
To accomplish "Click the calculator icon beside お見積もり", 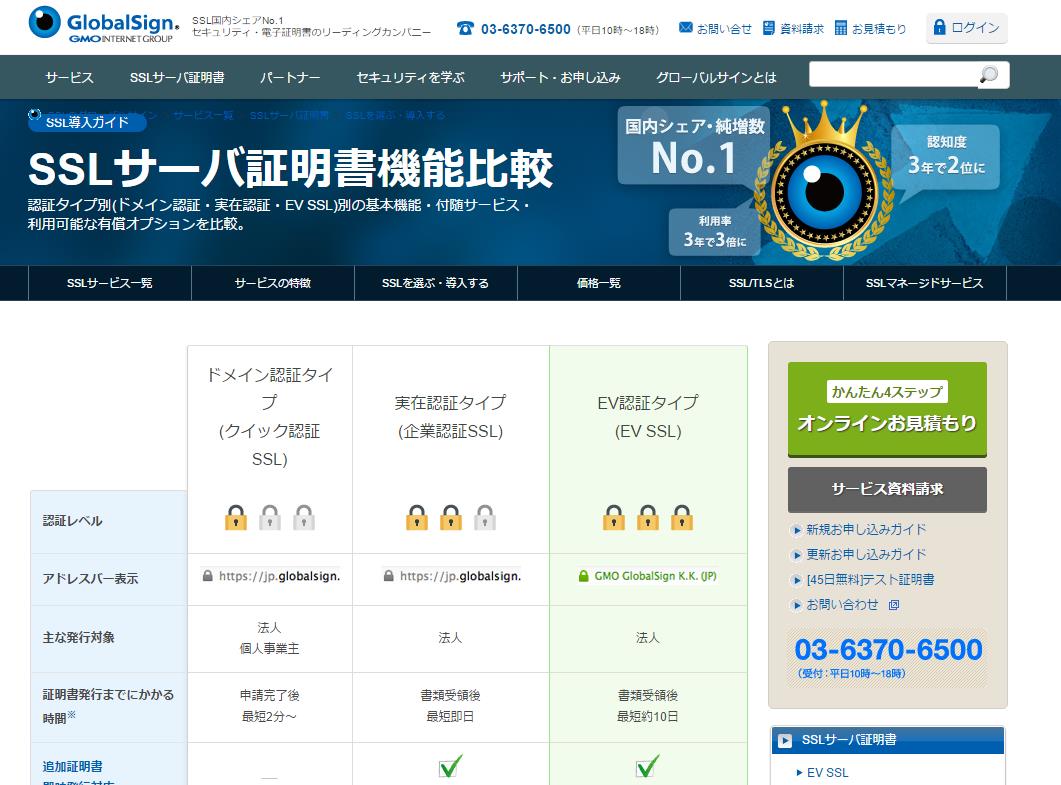I will point(840,28).
